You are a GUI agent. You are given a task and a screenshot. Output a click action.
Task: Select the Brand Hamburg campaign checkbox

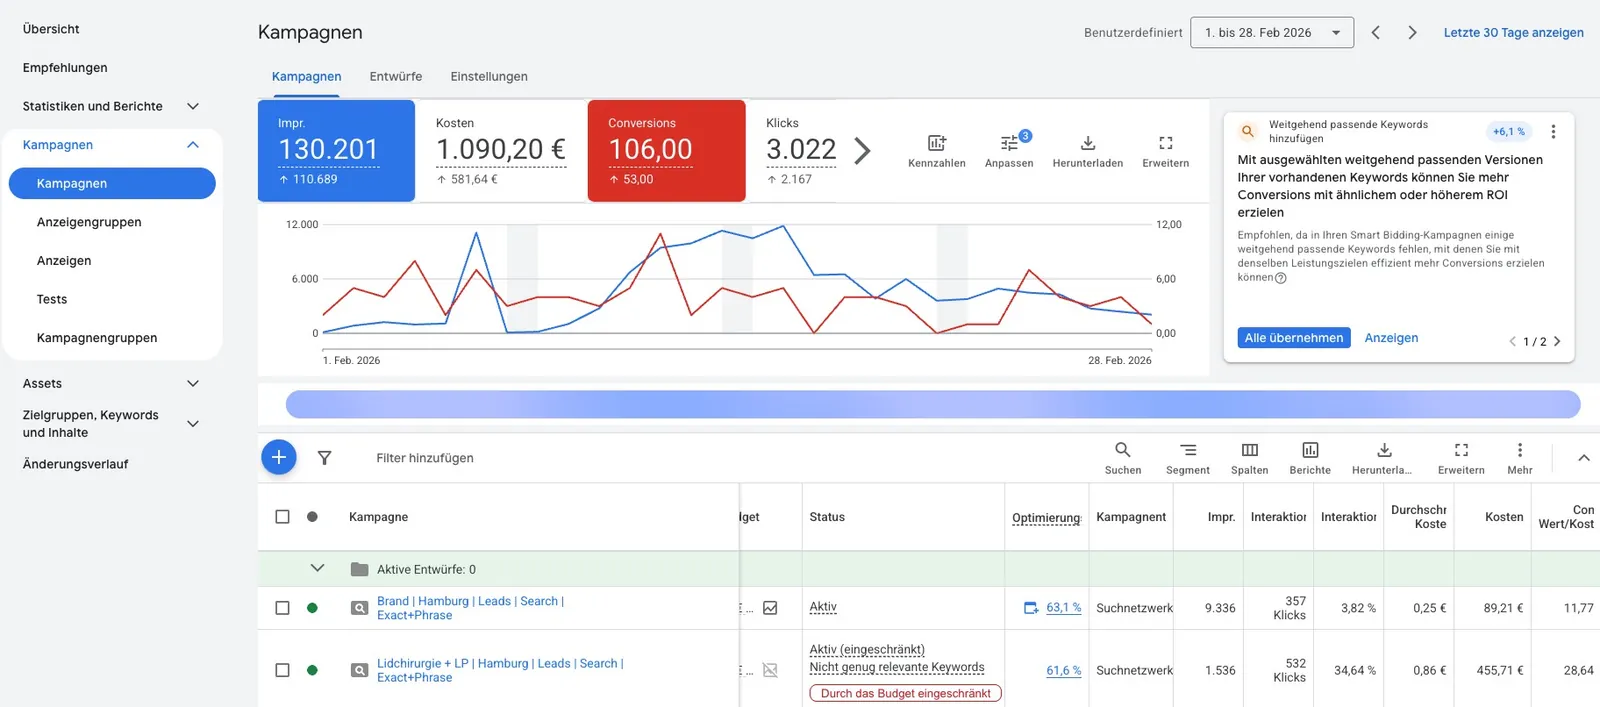click(x=282, y=608)
